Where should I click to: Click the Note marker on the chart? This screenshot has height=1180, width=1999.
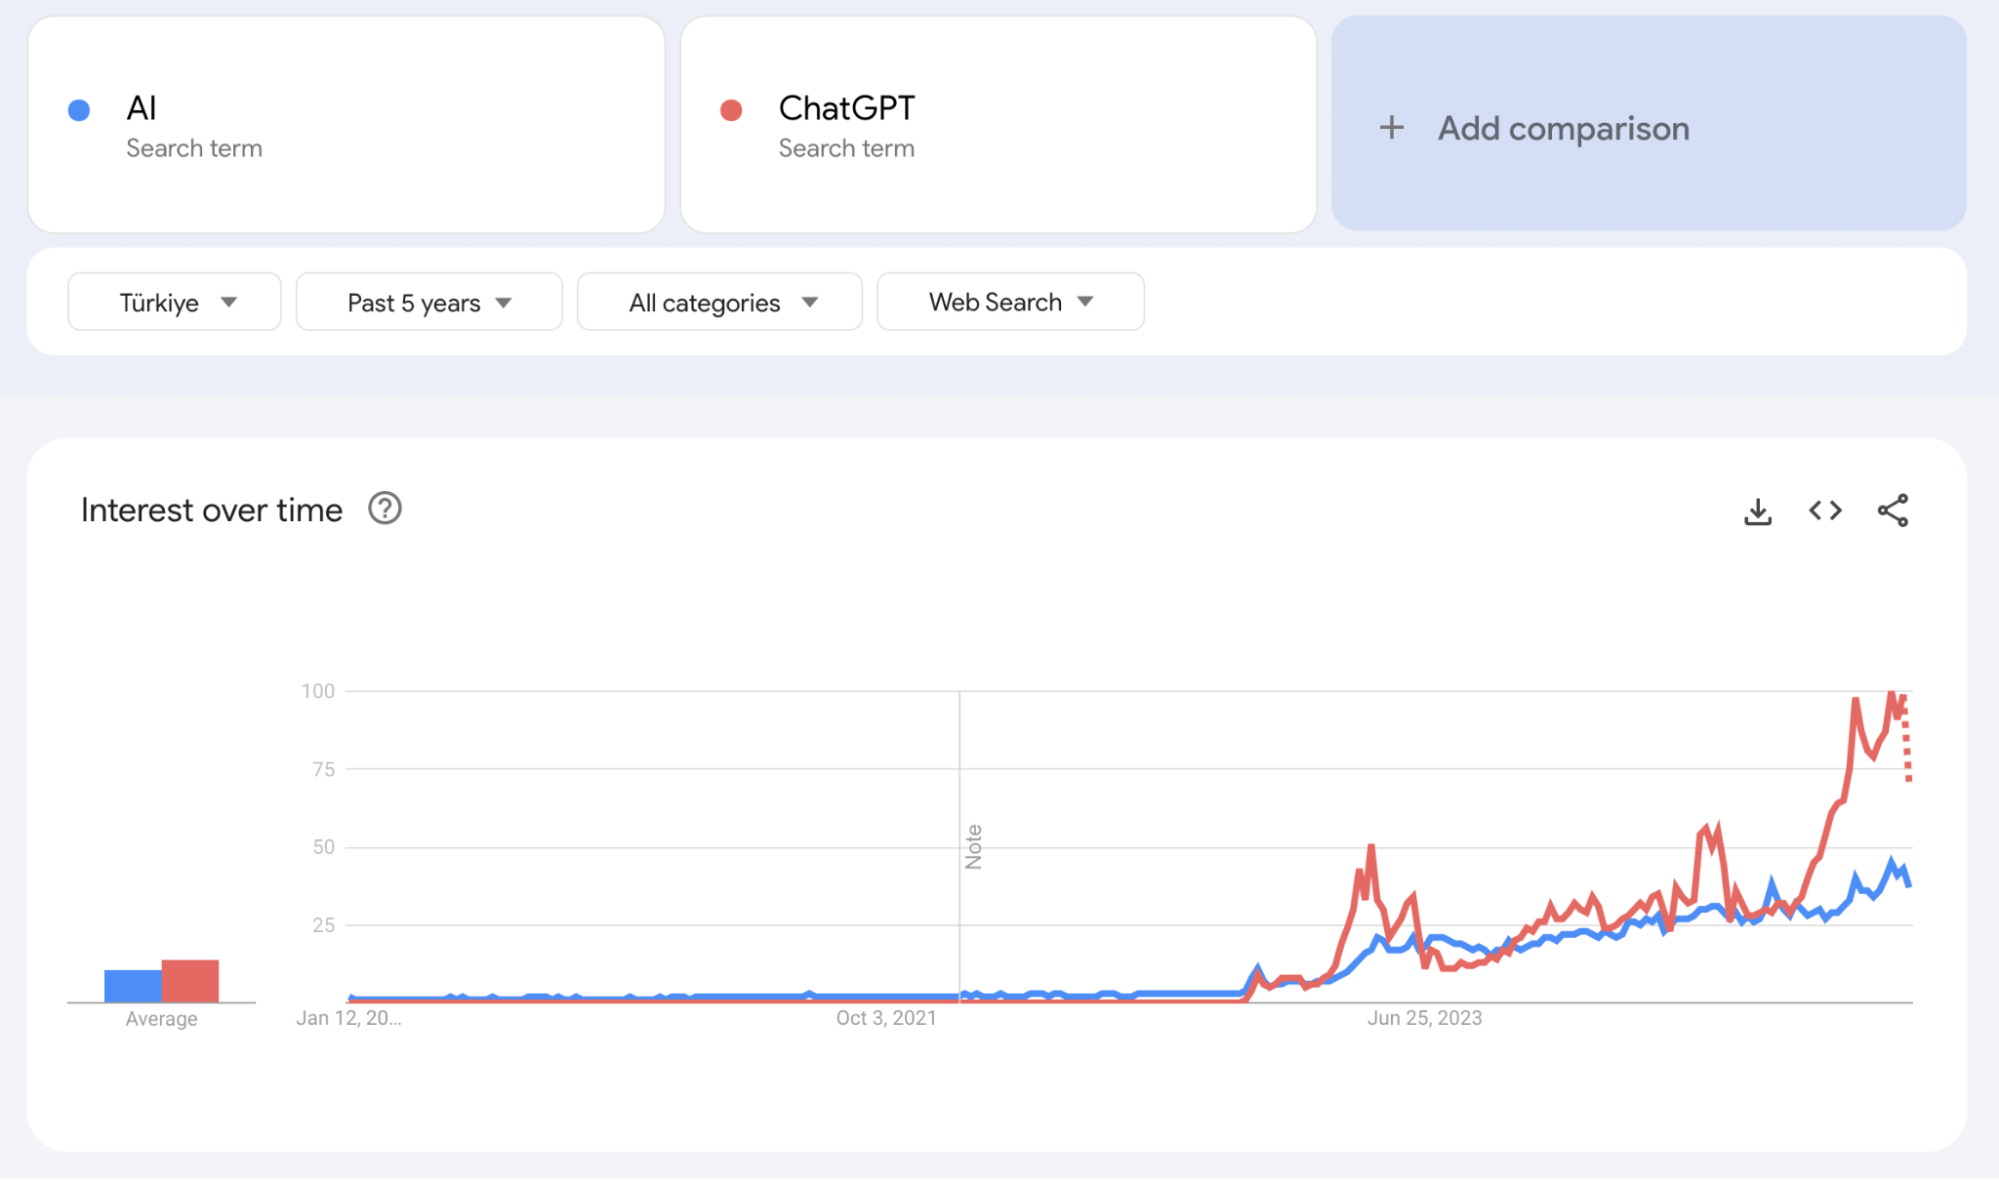pyautogui.click(x=973, y=847)
